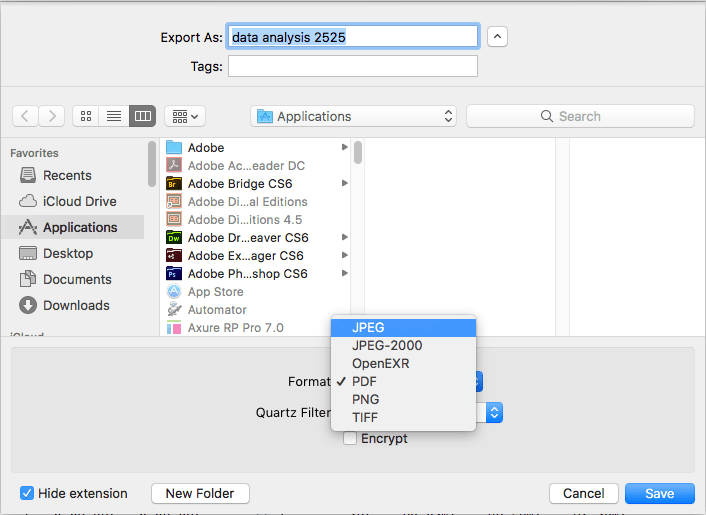Click the Save button
This screenshot has width=706, height=515.
tap(660, 493)
